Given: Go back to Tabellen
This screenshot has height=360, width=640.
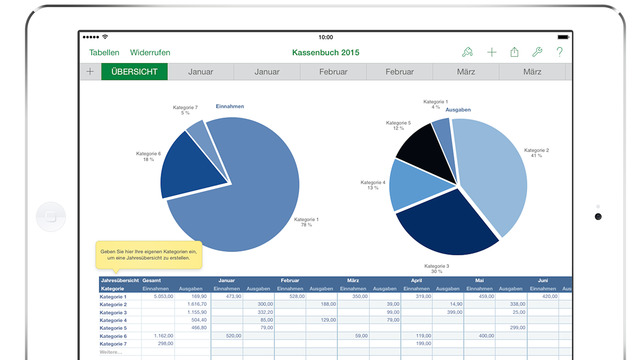Looking at the screenshot, I should pos(104,53).
